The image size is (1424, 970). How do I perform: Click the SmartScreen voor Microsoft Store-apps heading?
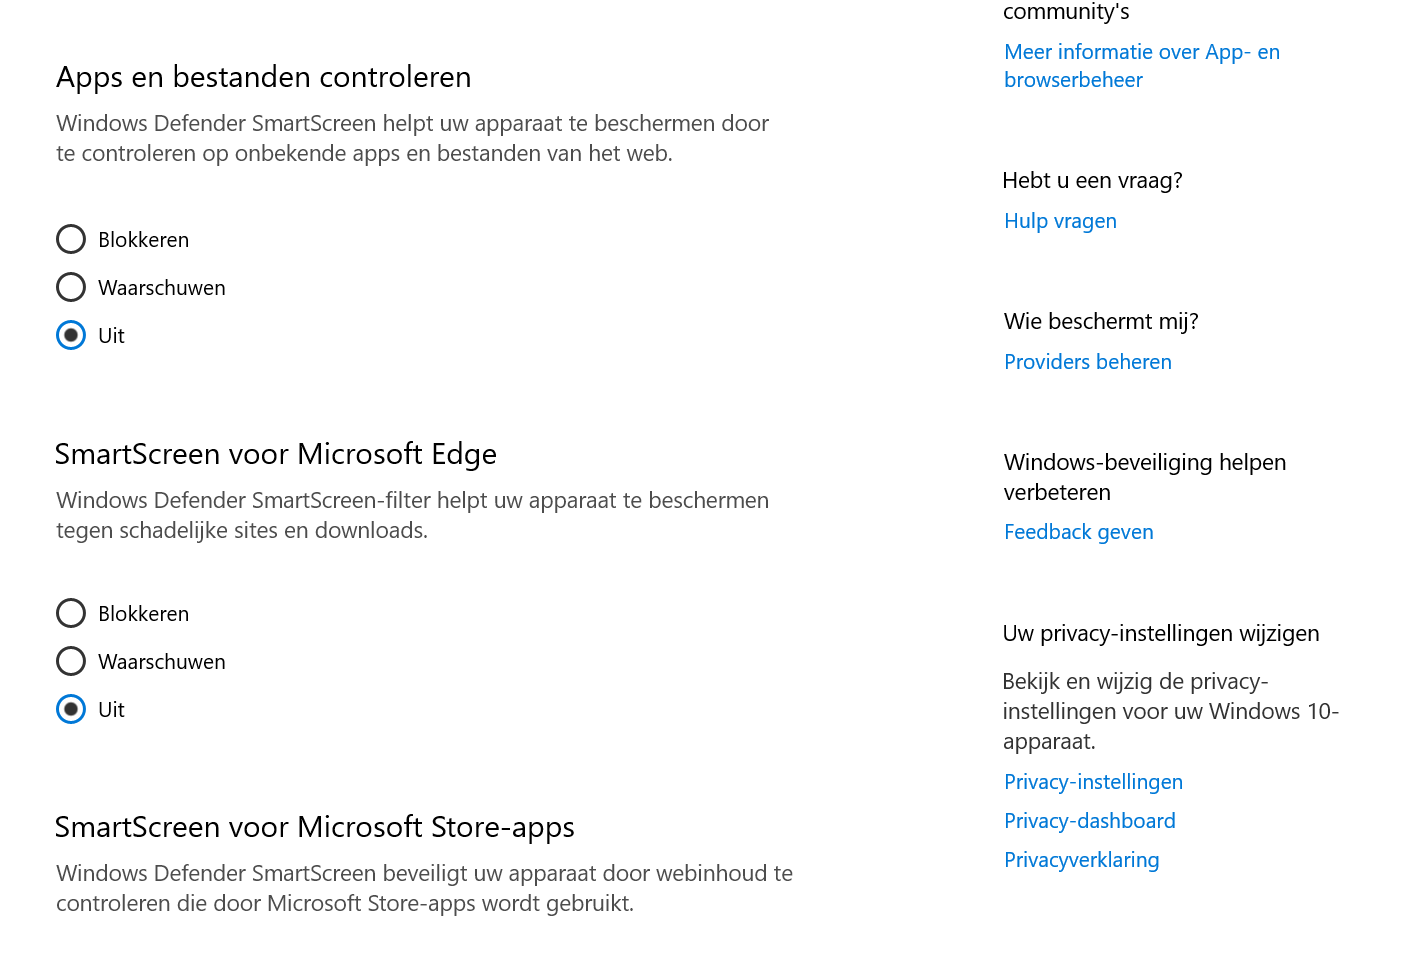pos(314,827)
